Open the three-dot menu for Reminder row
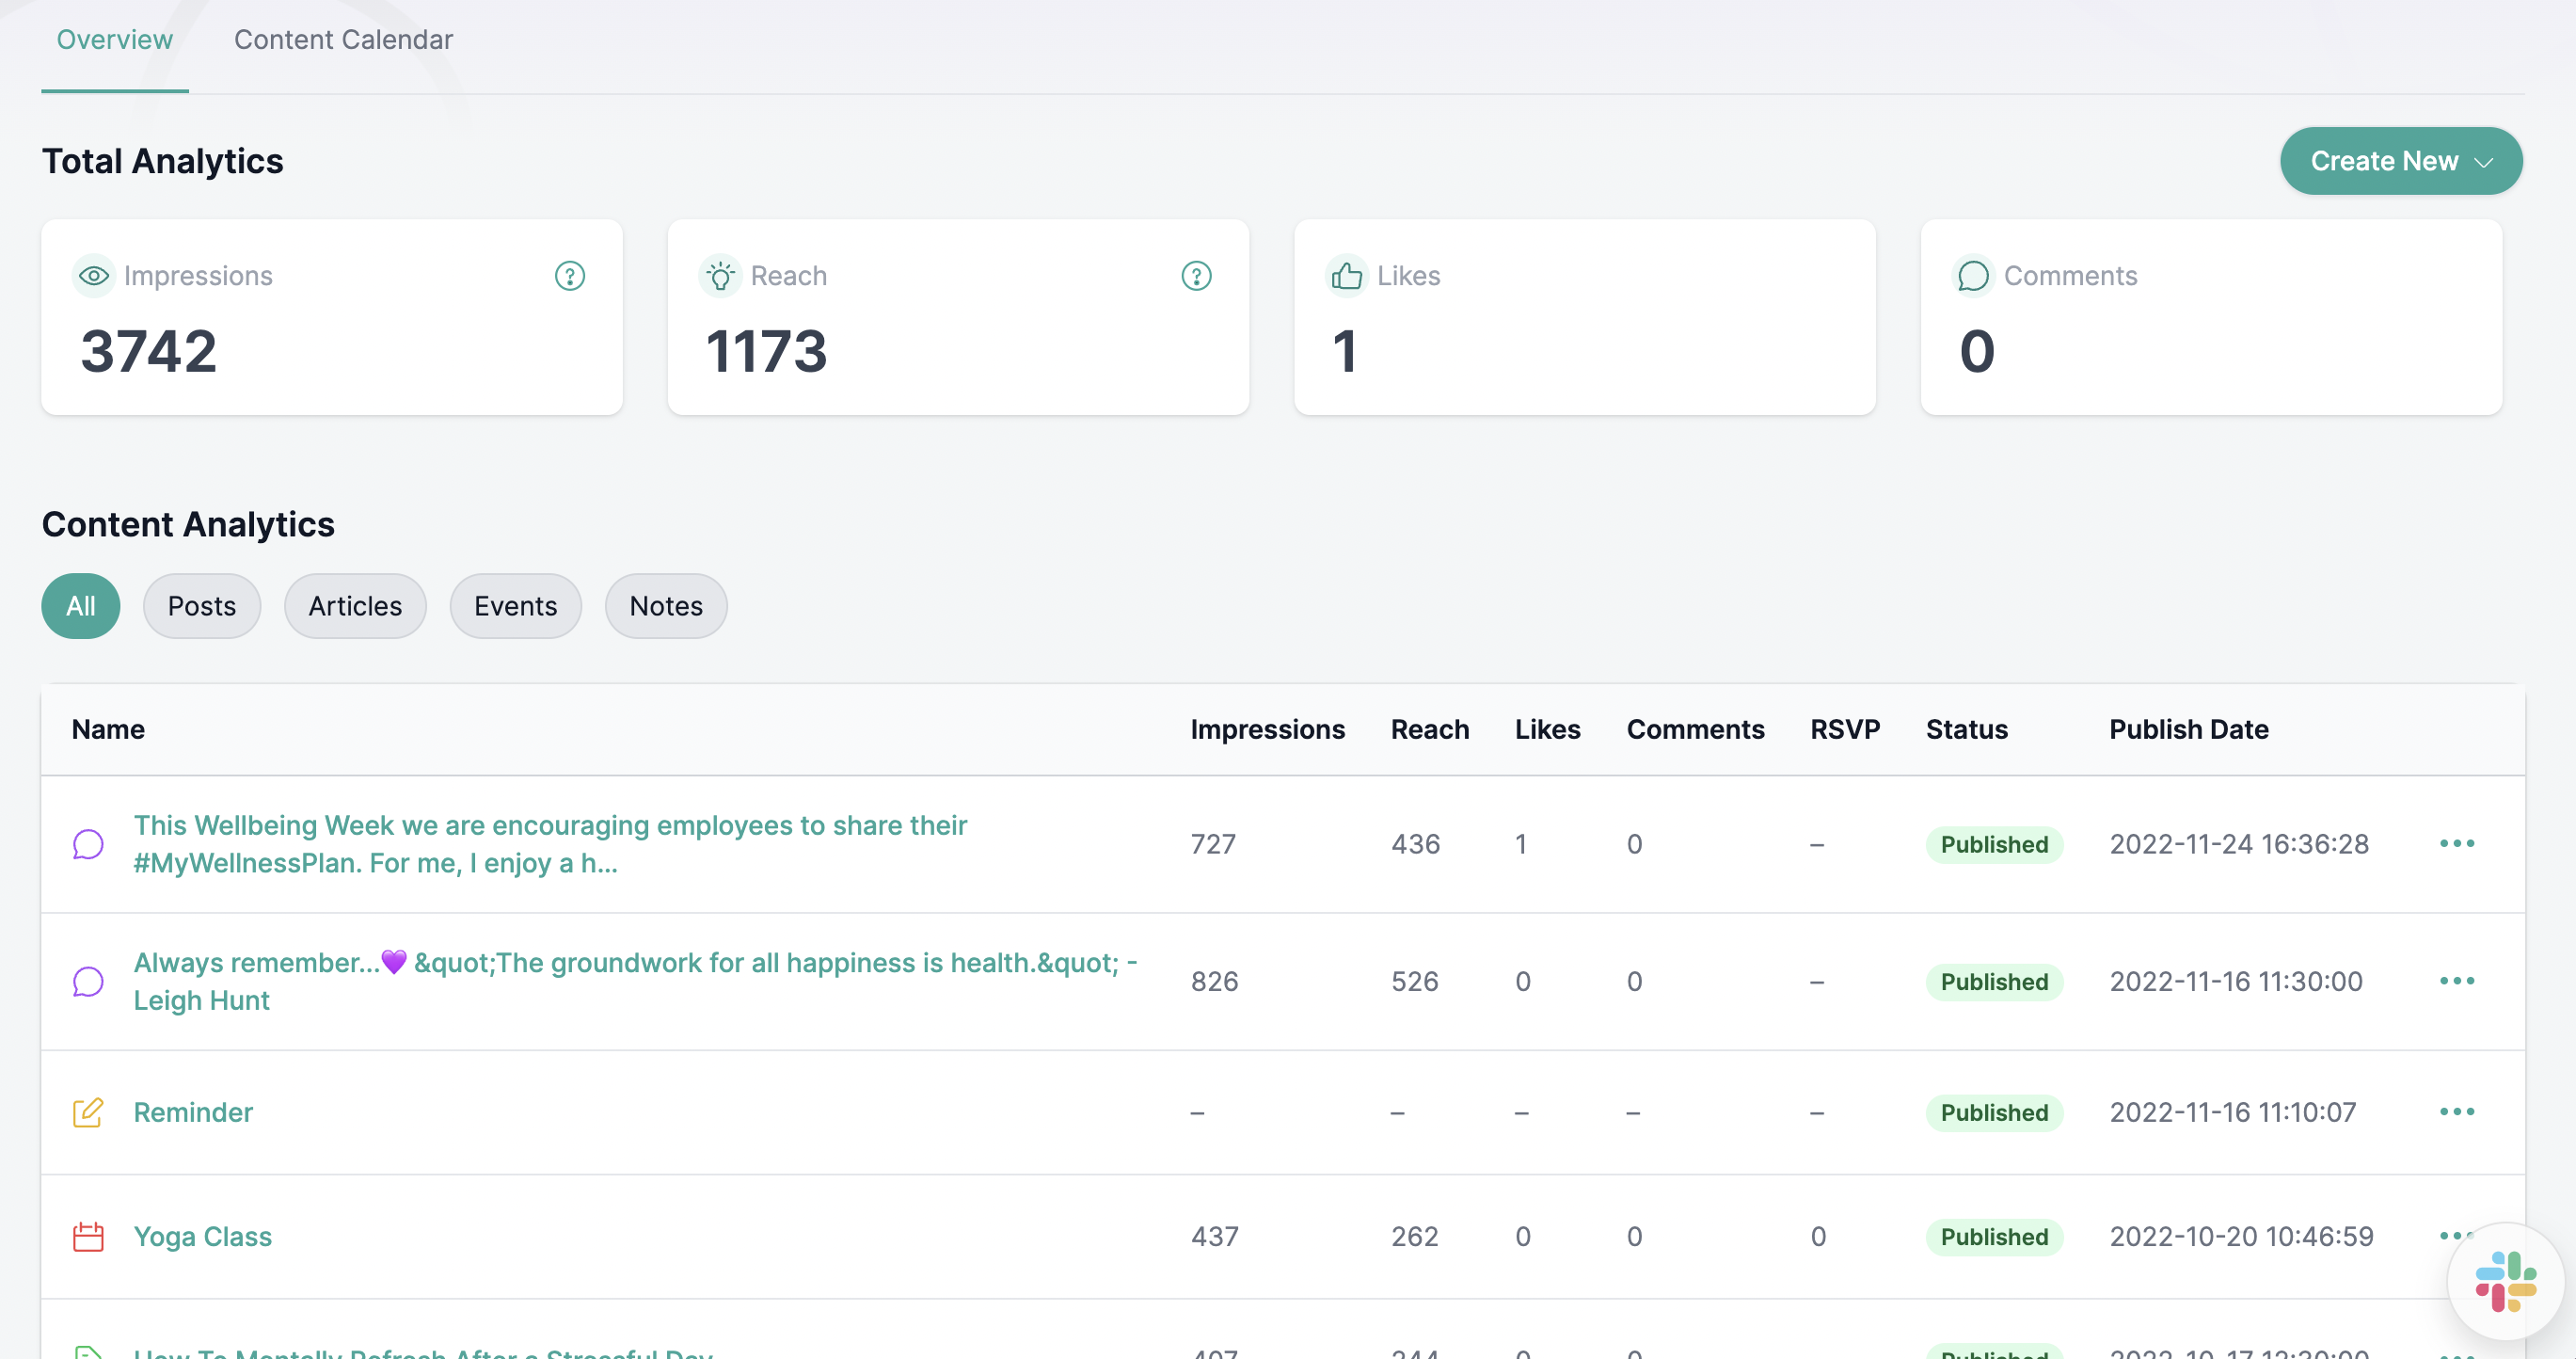 point(2456,1112)
